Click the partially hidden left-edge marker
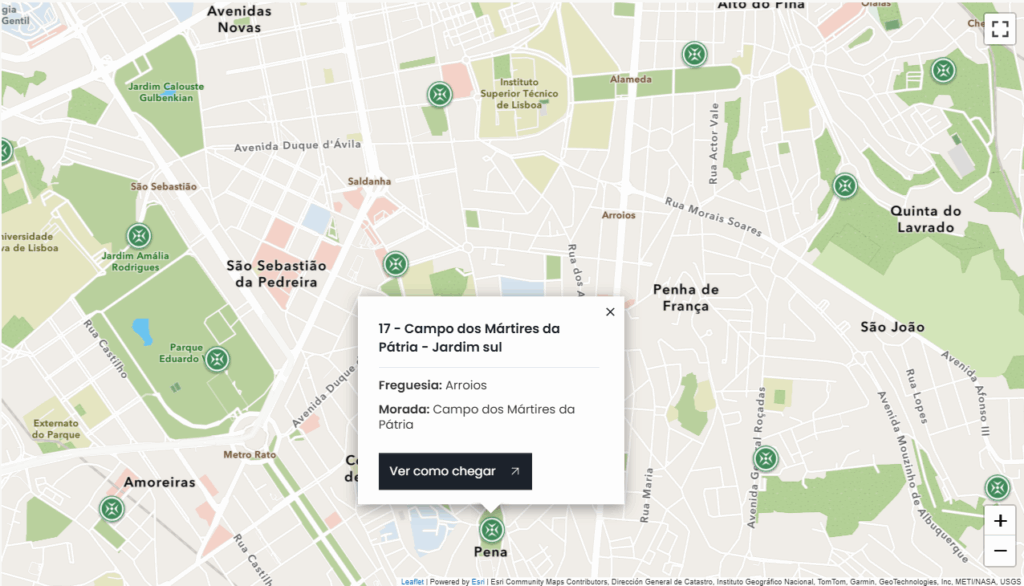 pos(4,151)
